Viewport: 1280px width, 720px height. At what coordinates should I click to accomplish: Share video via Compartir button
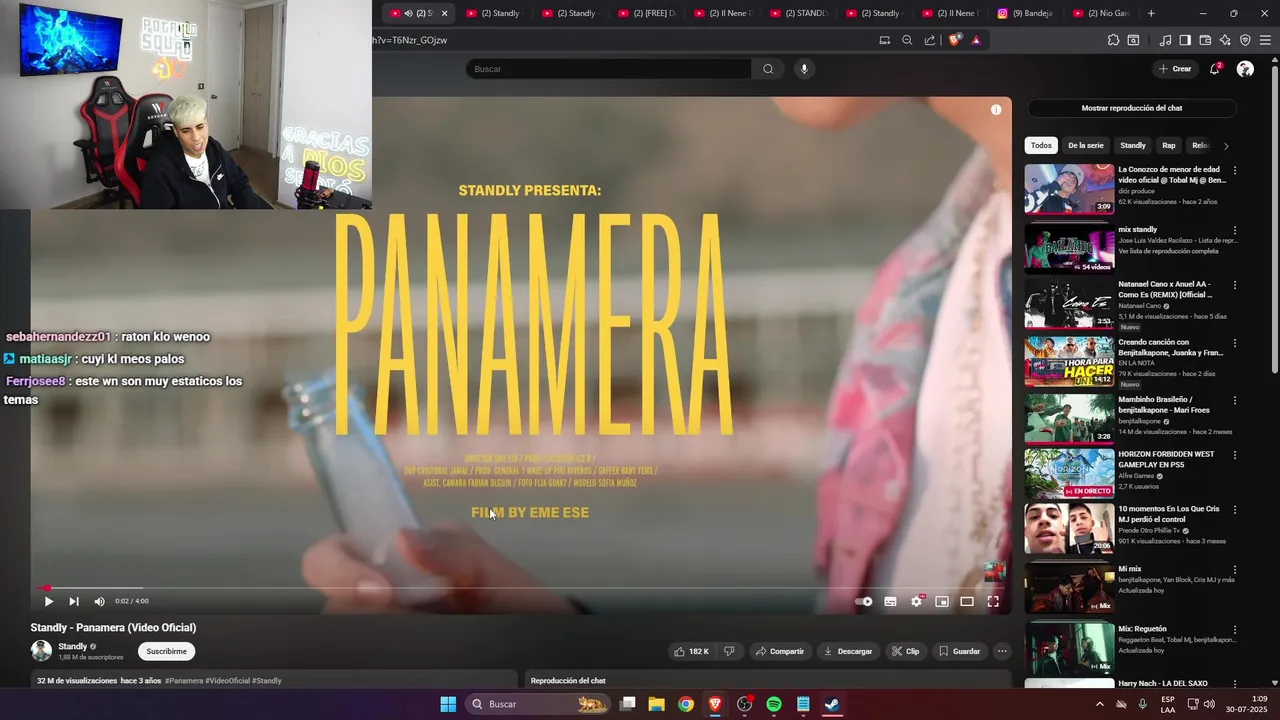pyautogui.click(x=779, y=651)
